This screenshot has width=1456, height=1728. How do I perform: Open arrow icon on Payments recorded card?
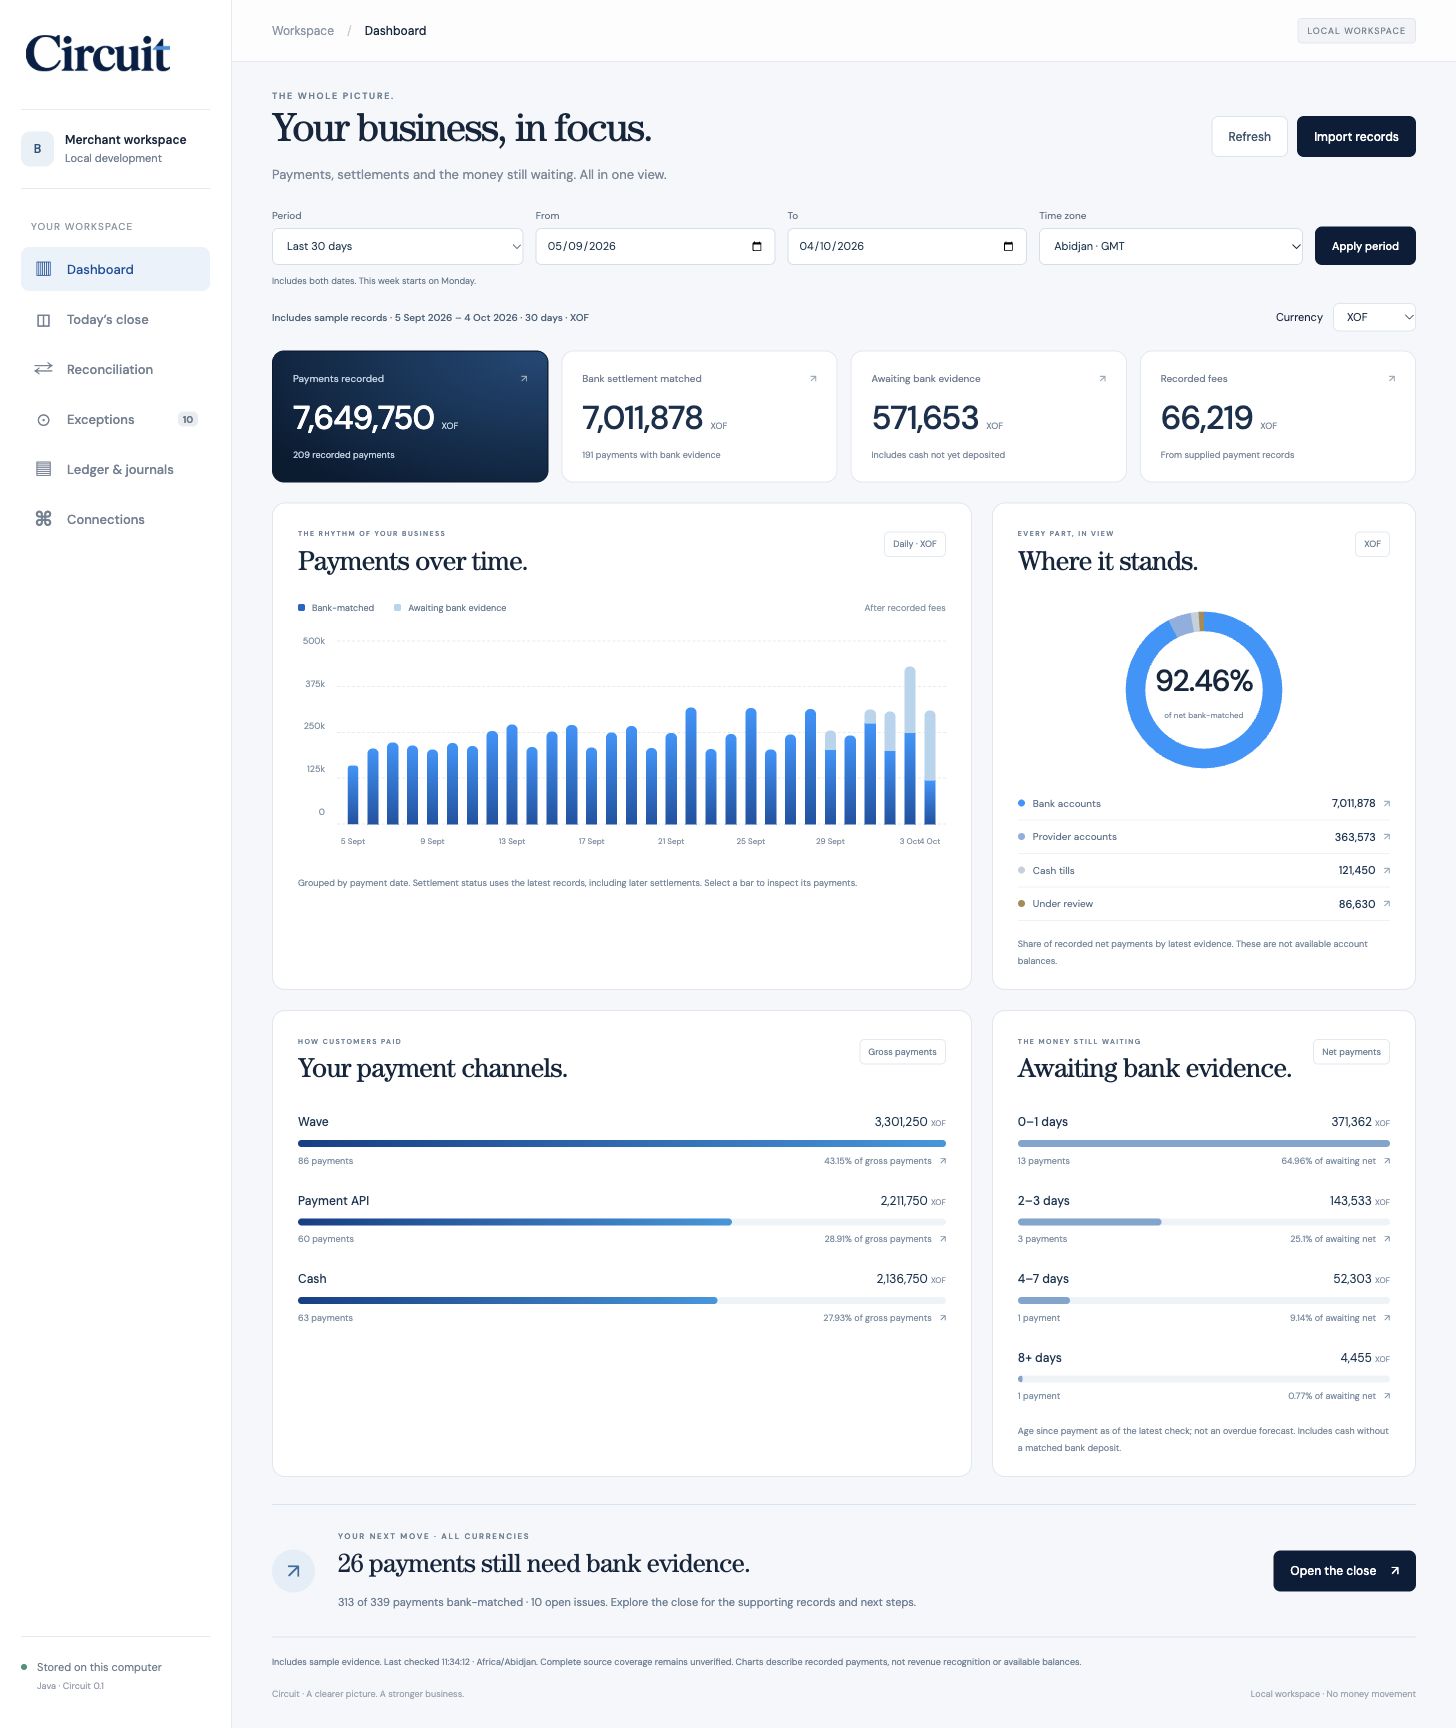(x=524, y=379)
